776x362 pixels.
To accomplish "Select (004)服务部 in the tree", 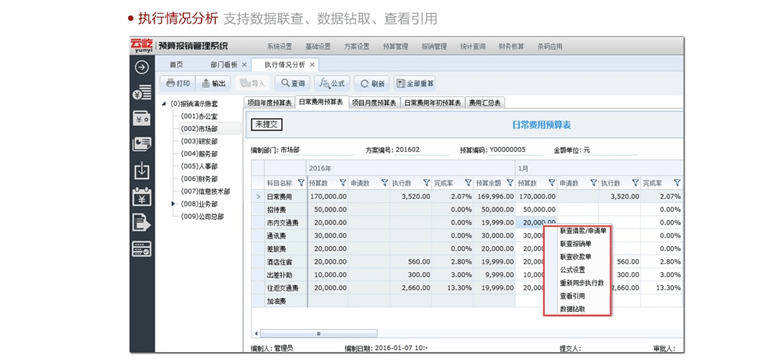I will click(199, 154).
